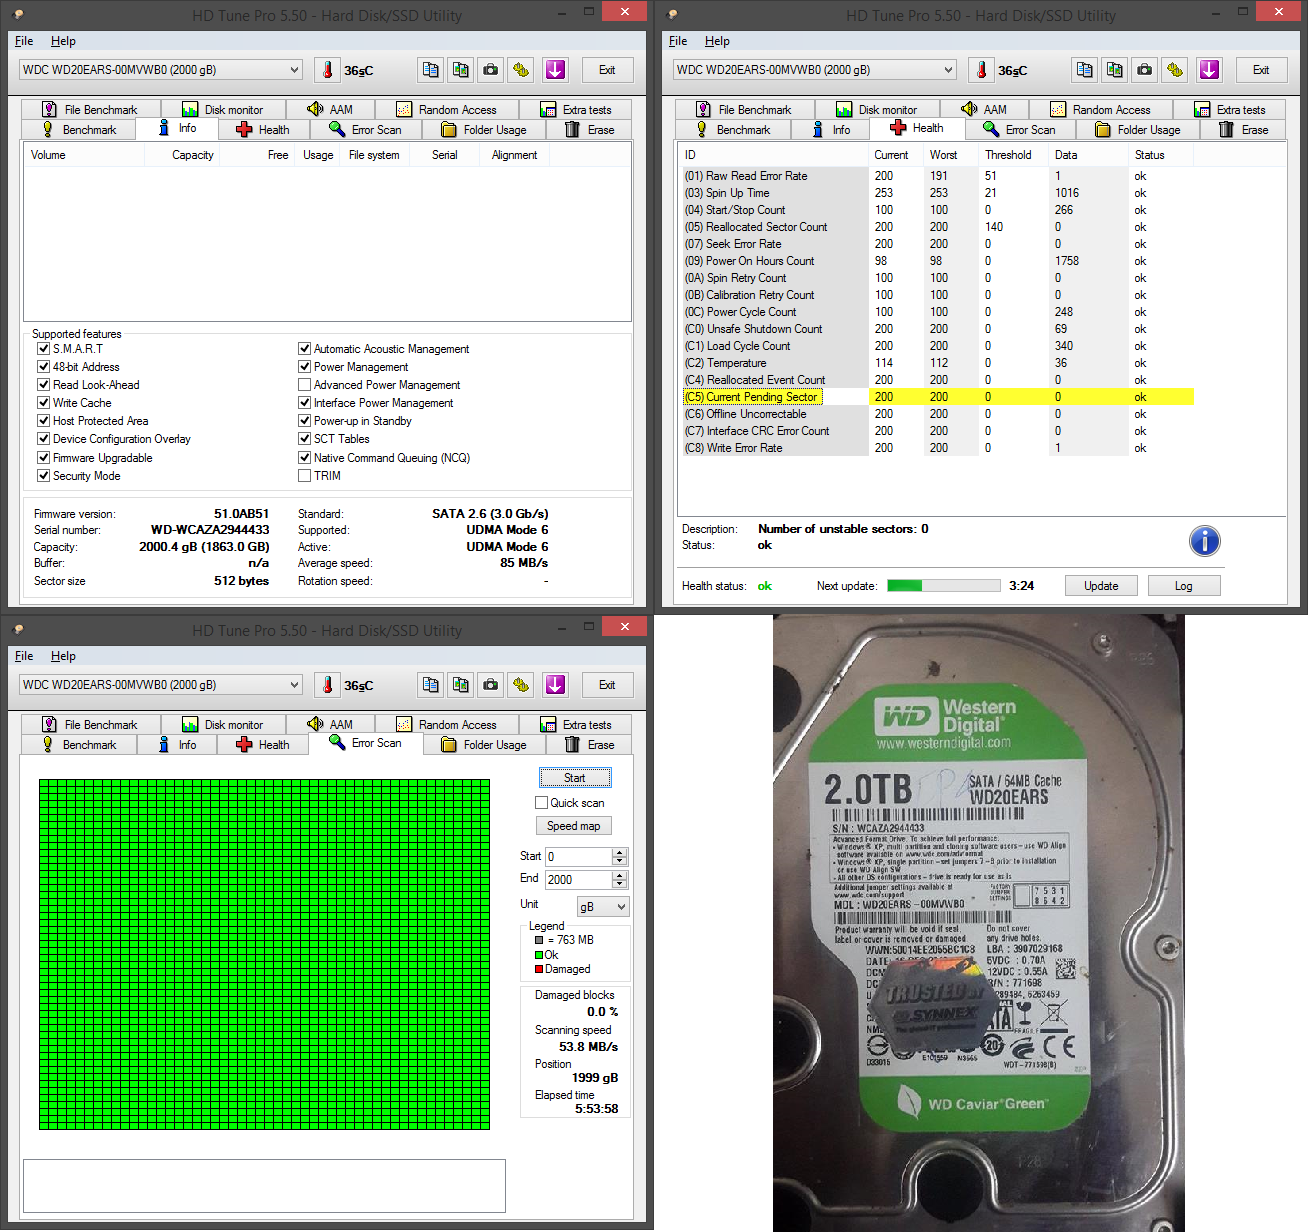Toggle the 48-bit Address checkbox
Viewport: 1308px width, 1232px height.
(x=44, y=367)
